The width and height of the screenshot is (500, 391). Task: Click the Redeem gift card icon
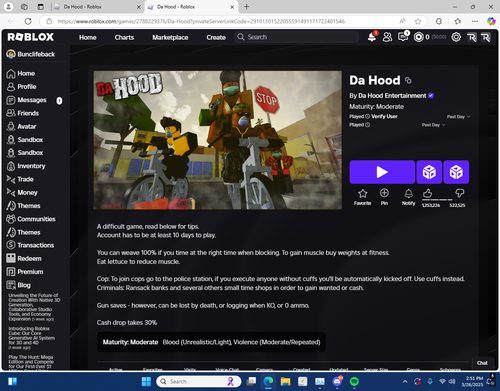pyautogui.click(x=11, y=258)
